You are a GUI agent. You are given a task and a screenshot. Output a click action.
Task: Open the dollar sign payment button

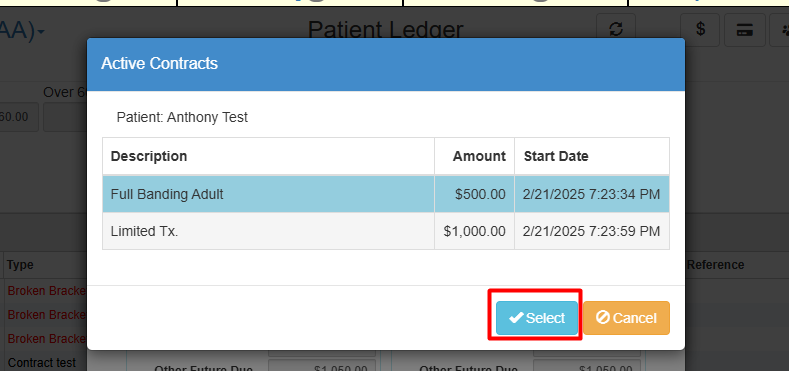[x=700, y=30]
